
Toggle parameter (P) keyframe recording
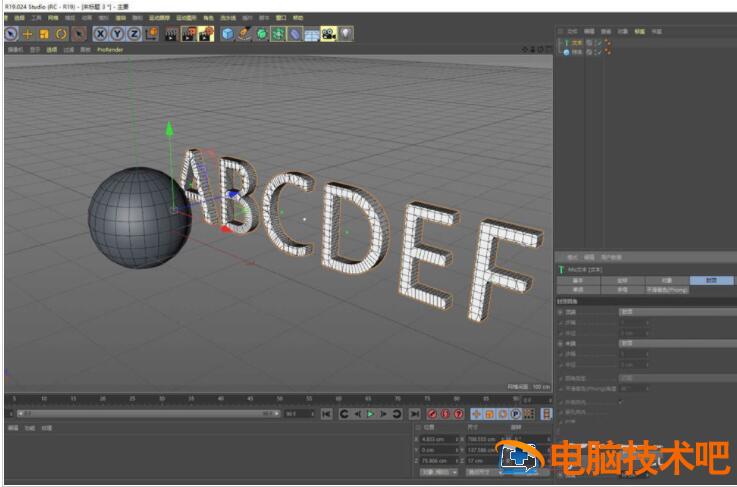tap(516, 414)
